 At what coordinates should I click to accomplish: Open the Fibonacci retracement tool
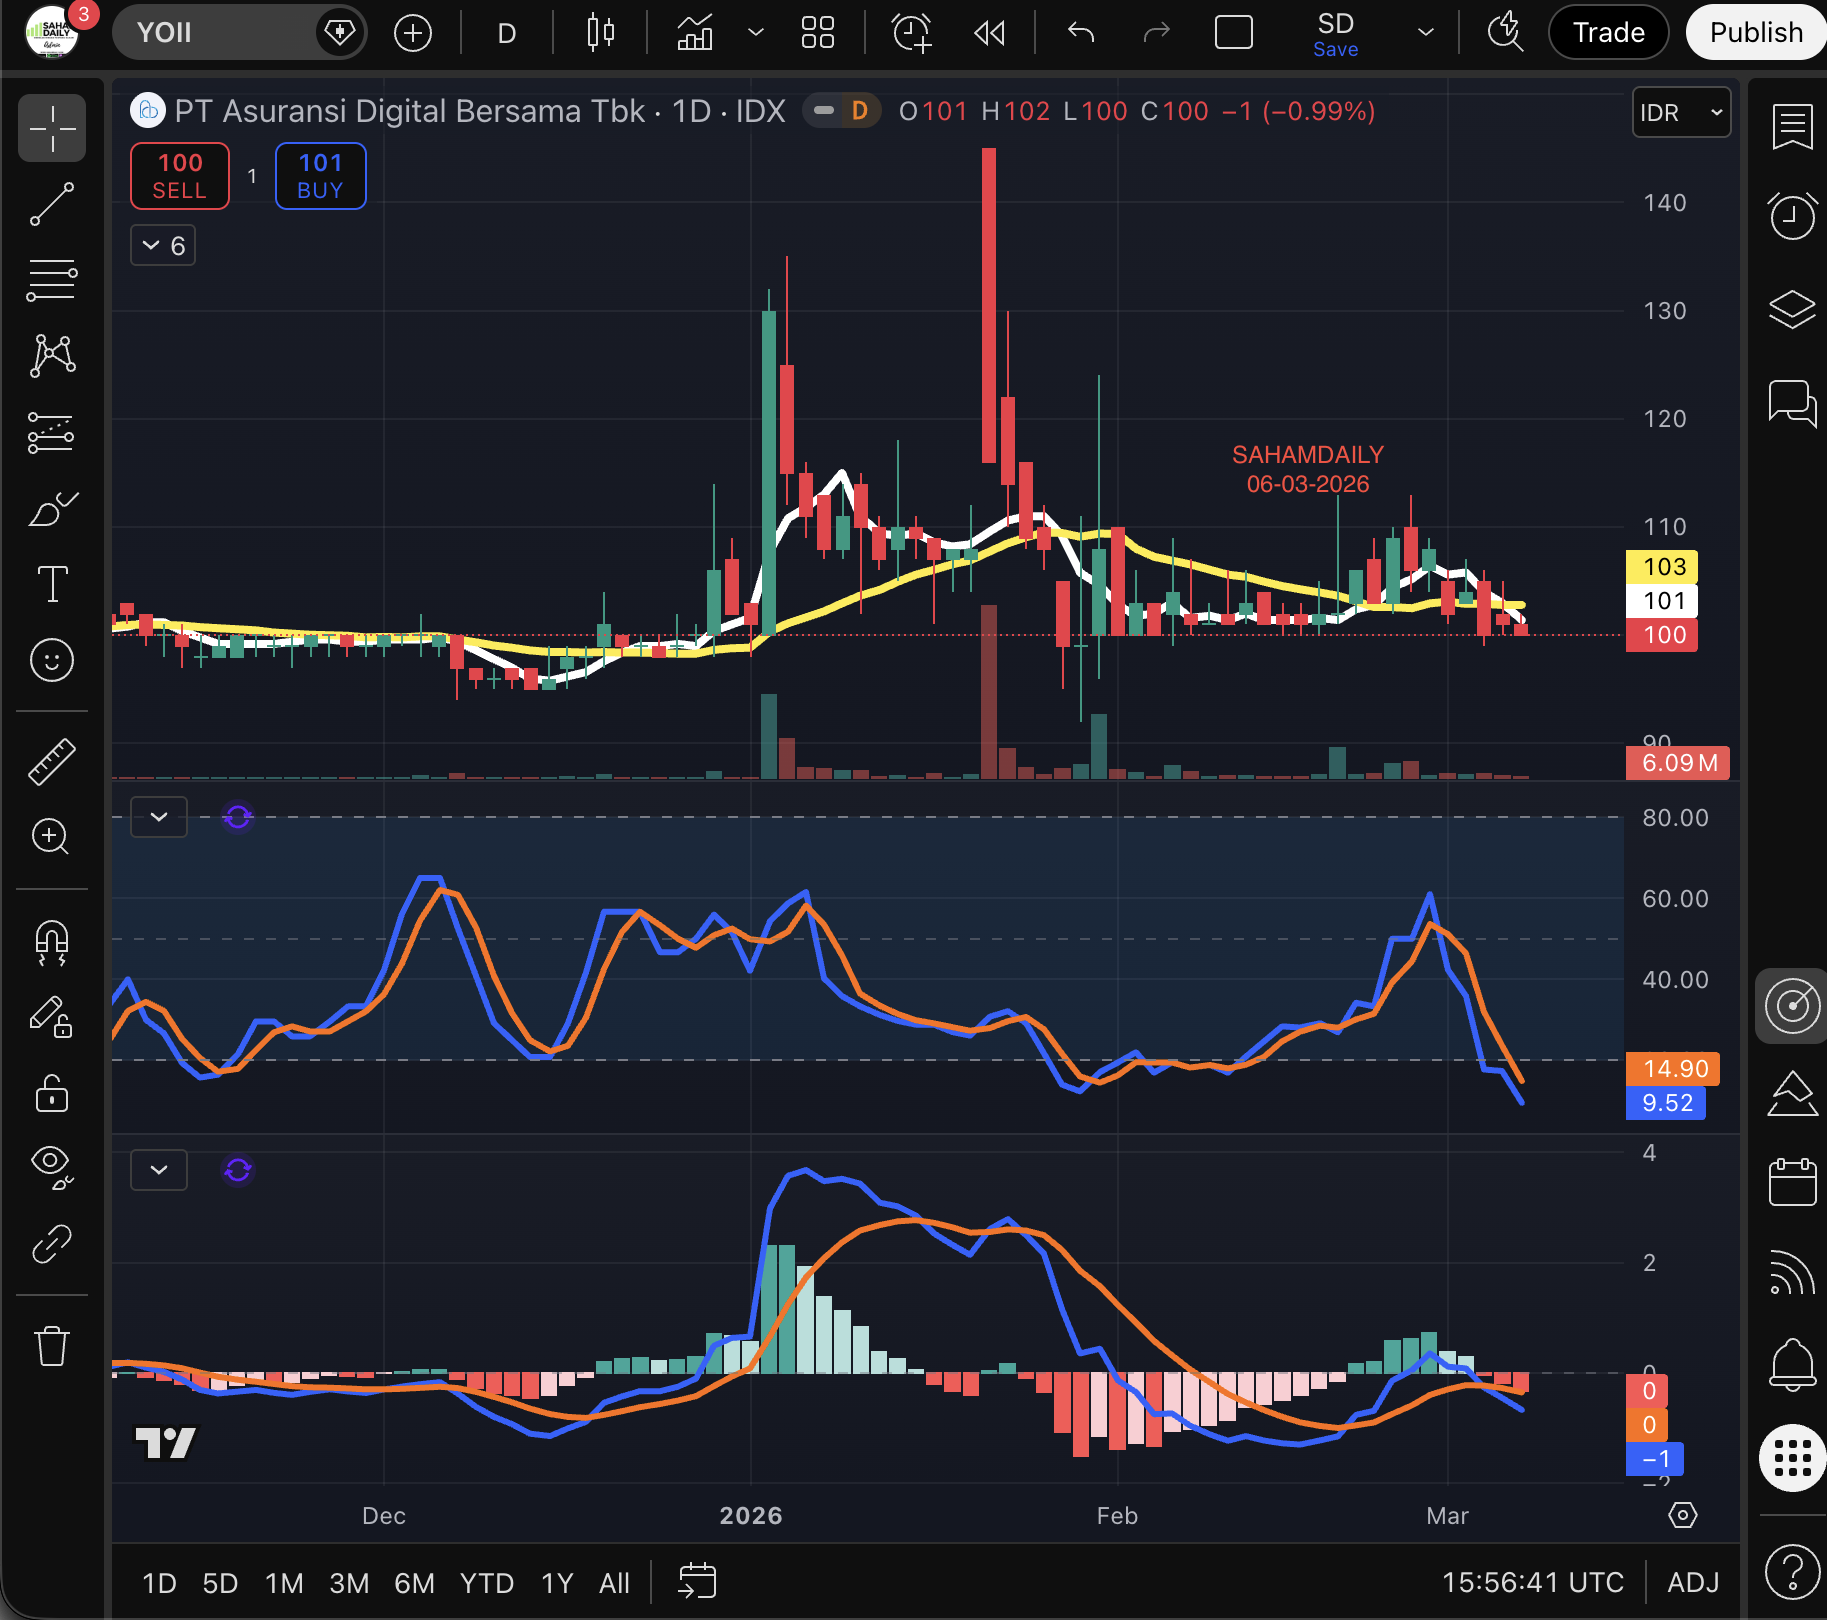tap(52, 280)
